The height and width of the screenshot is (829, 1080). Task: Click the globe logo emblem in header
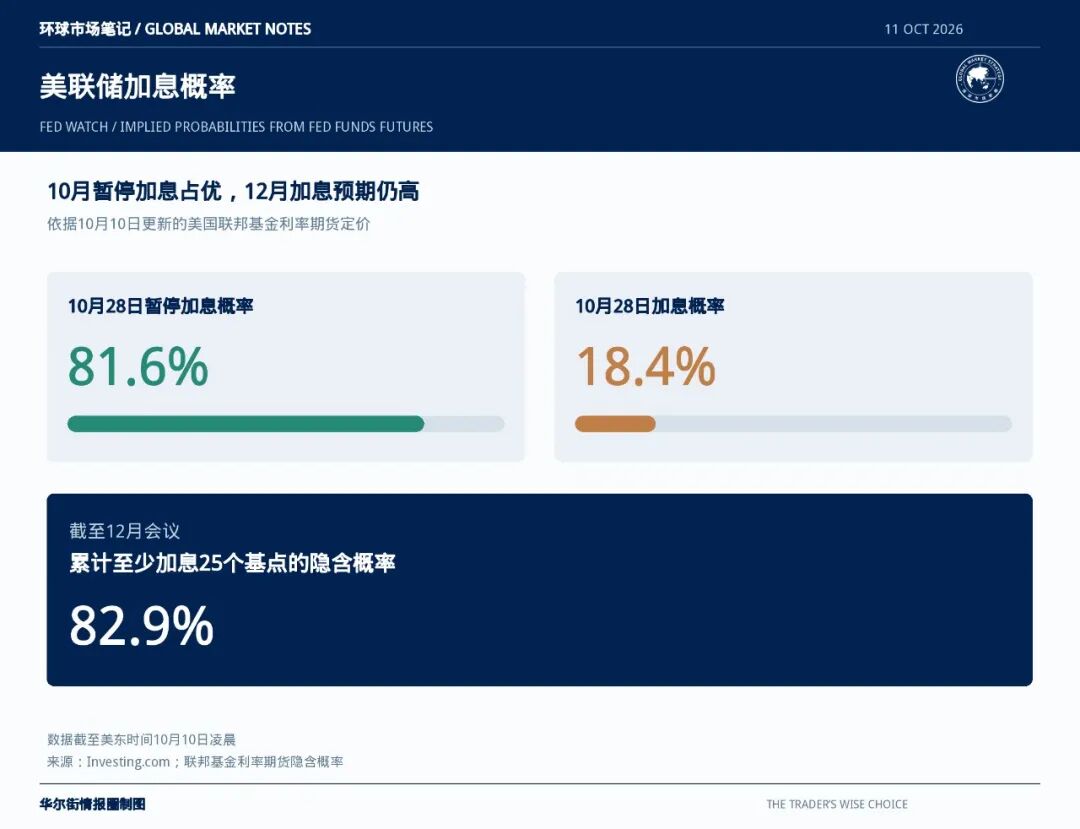point(979,79)
